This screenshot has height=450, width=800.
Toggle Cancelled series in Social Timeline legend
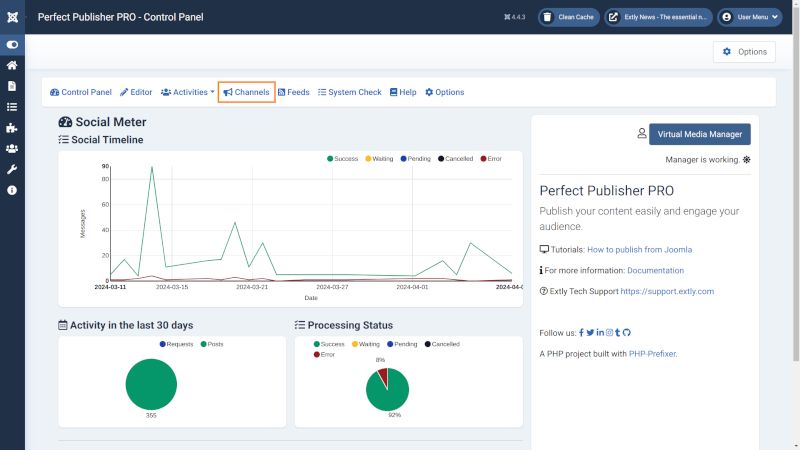(x=455, y=159)
